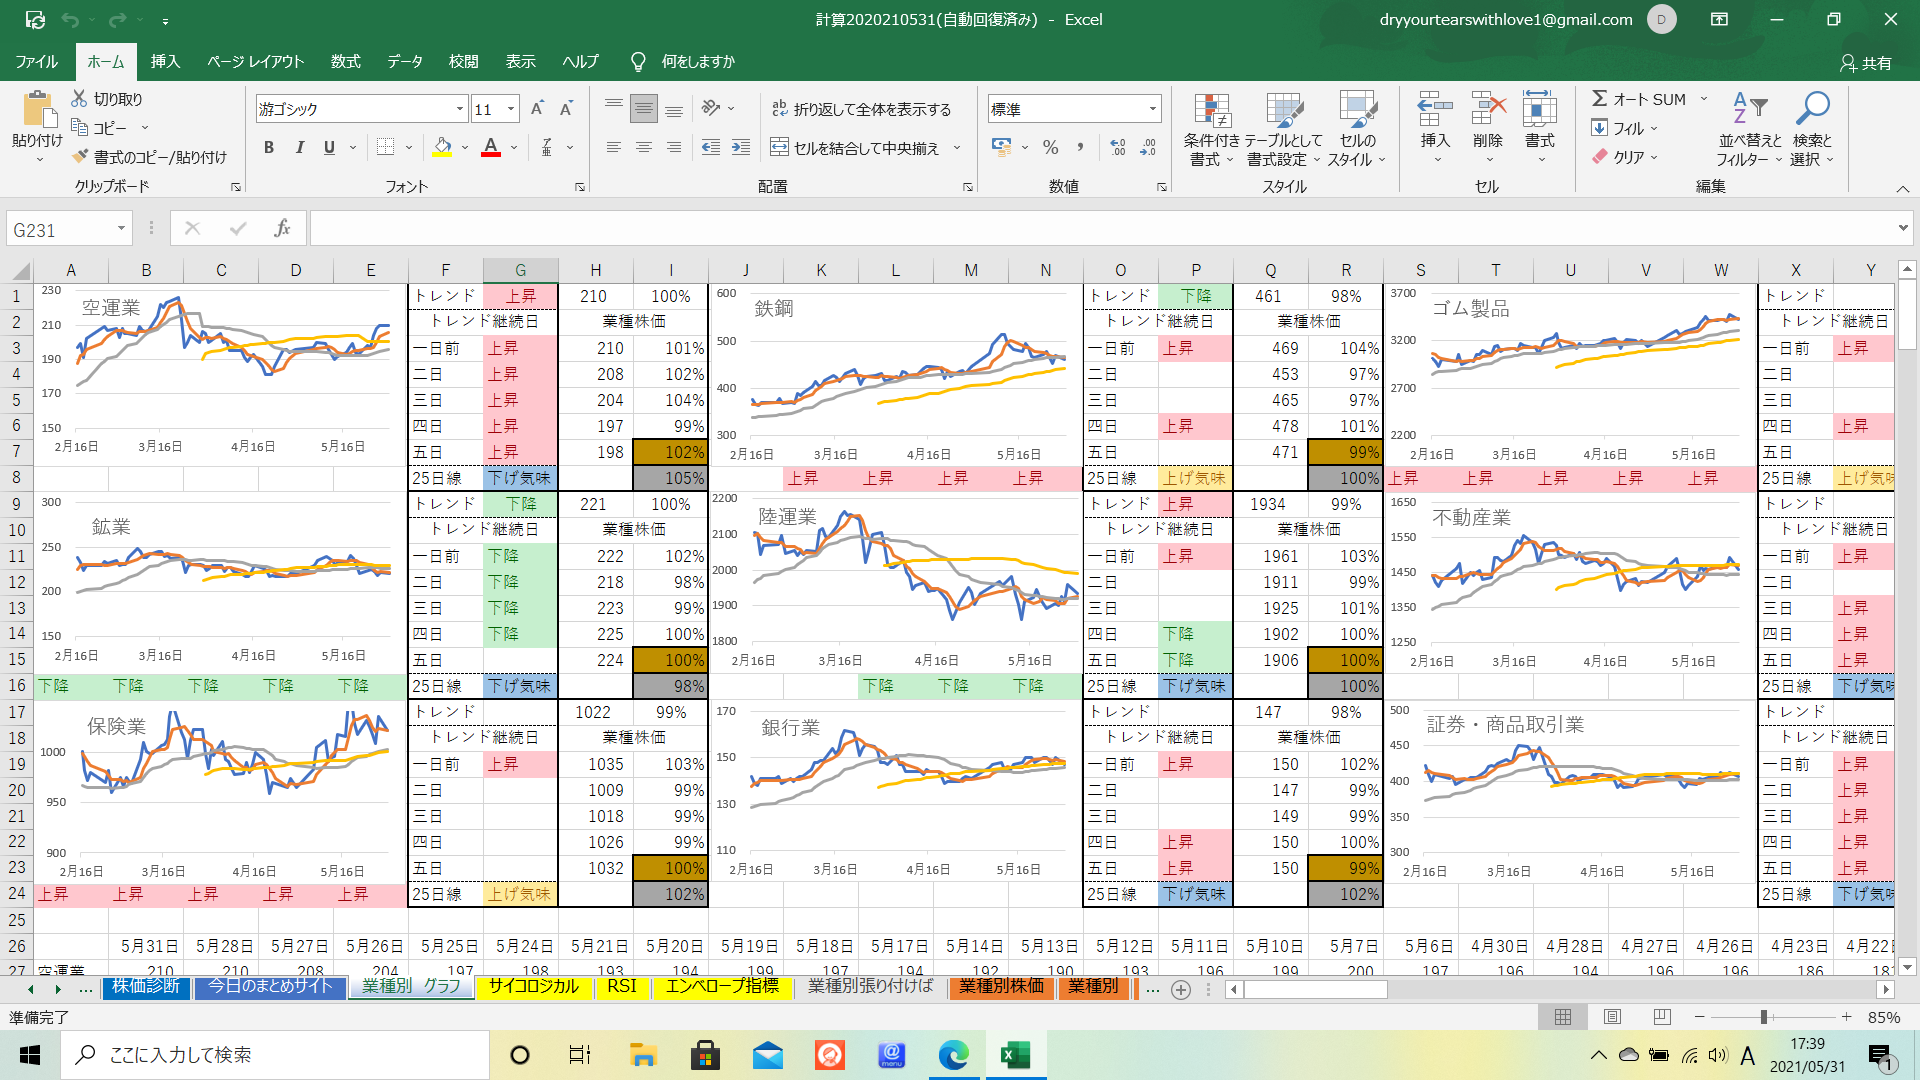Click the Insert Function fx icon
Image resolution: width=1920 pixels, height=1080 pixels.
pyautogui.click(x=282, y=229)
